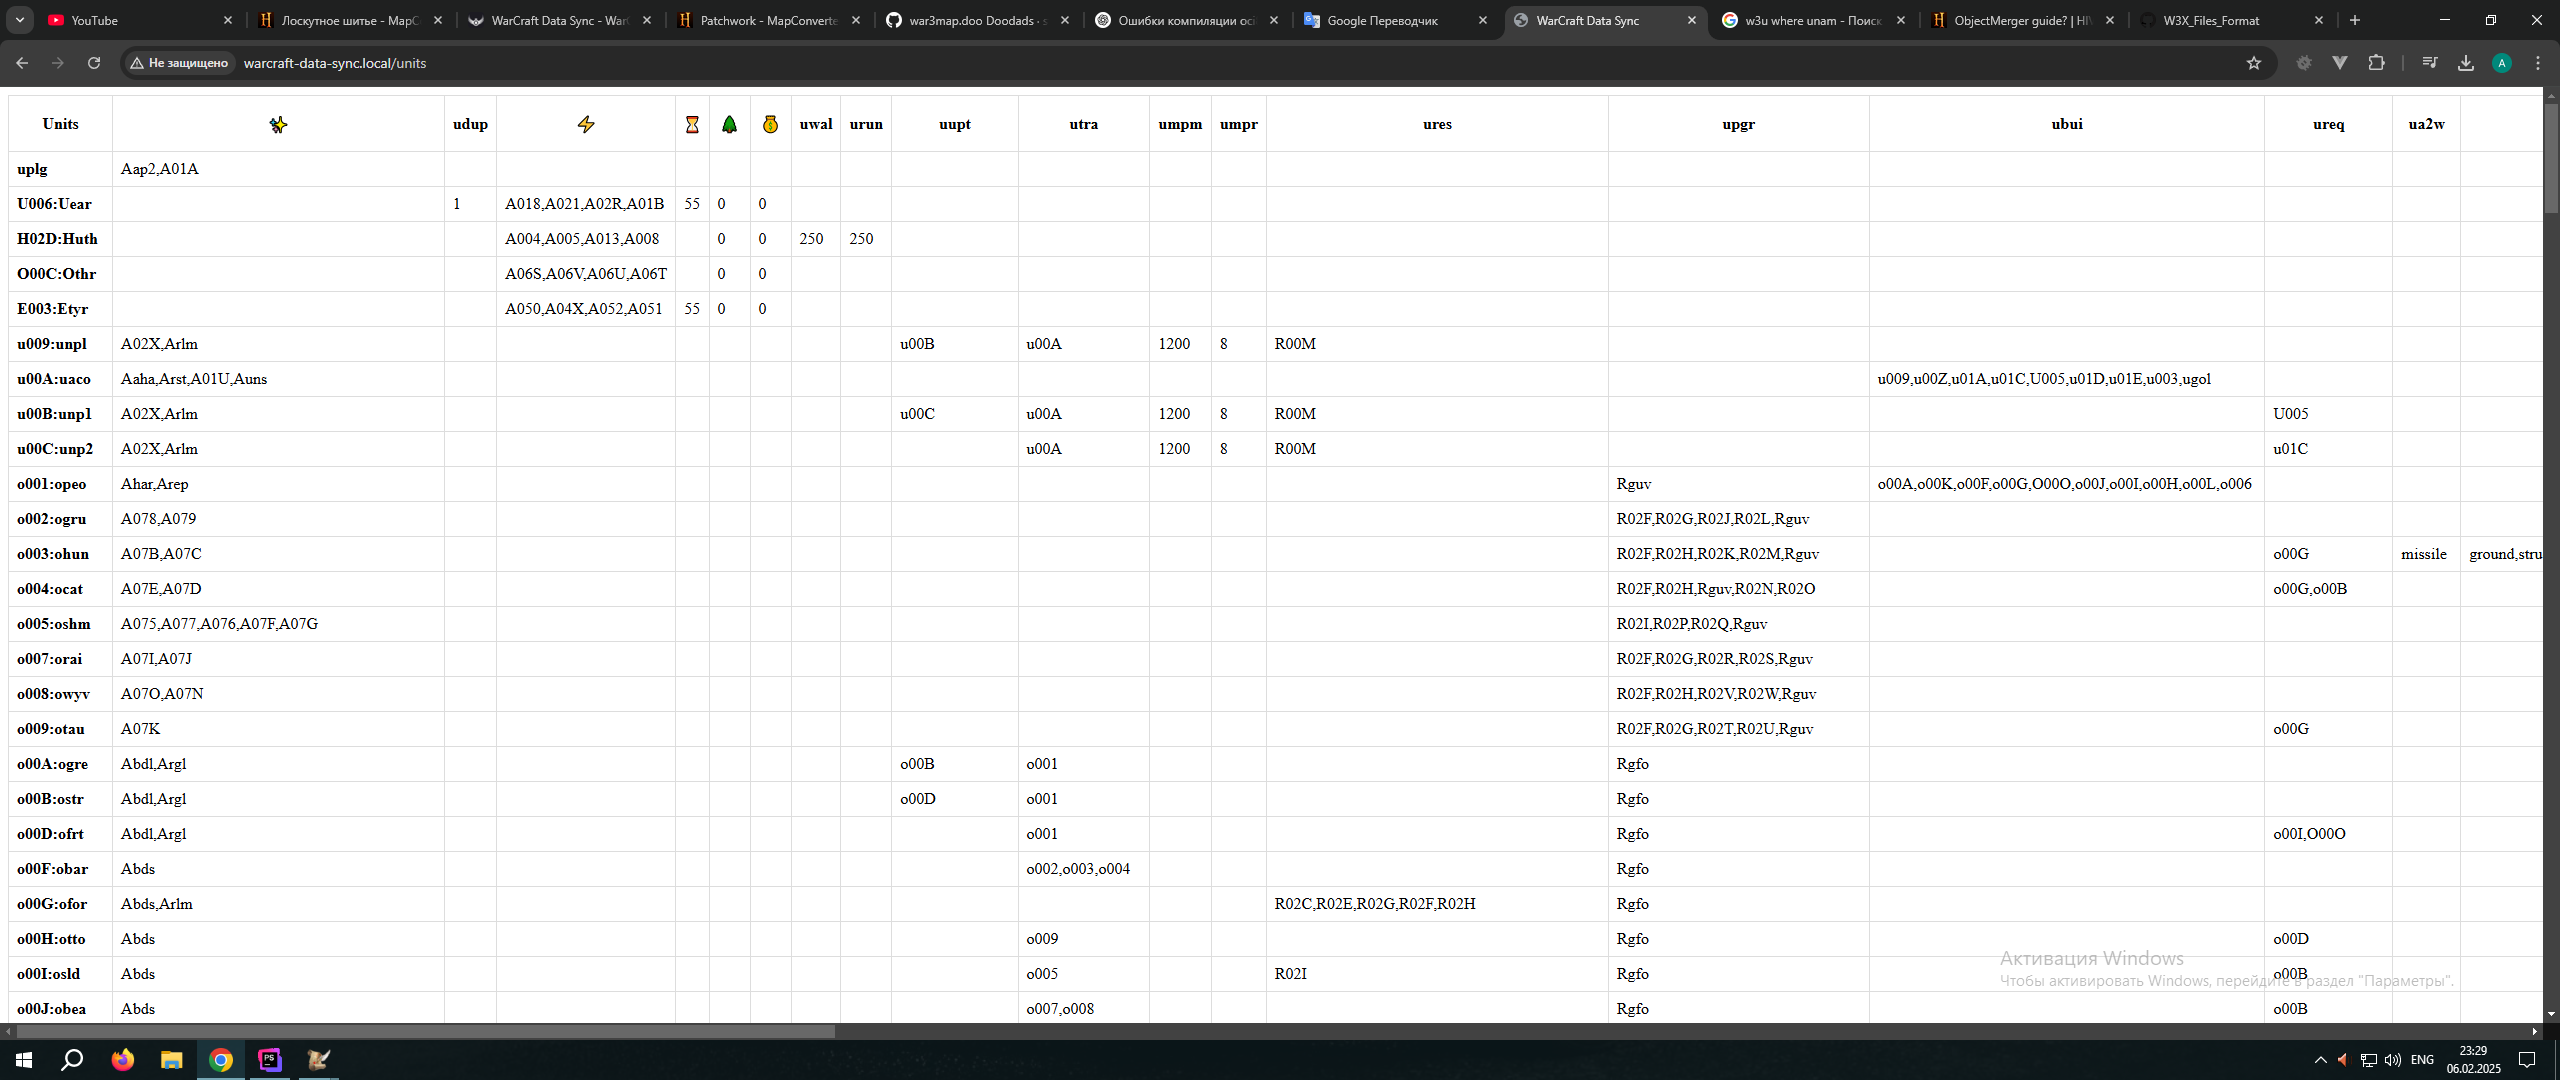Open a new tab with plus button
This screenshot has height=1080, width=2560.
click(2355, 20)
